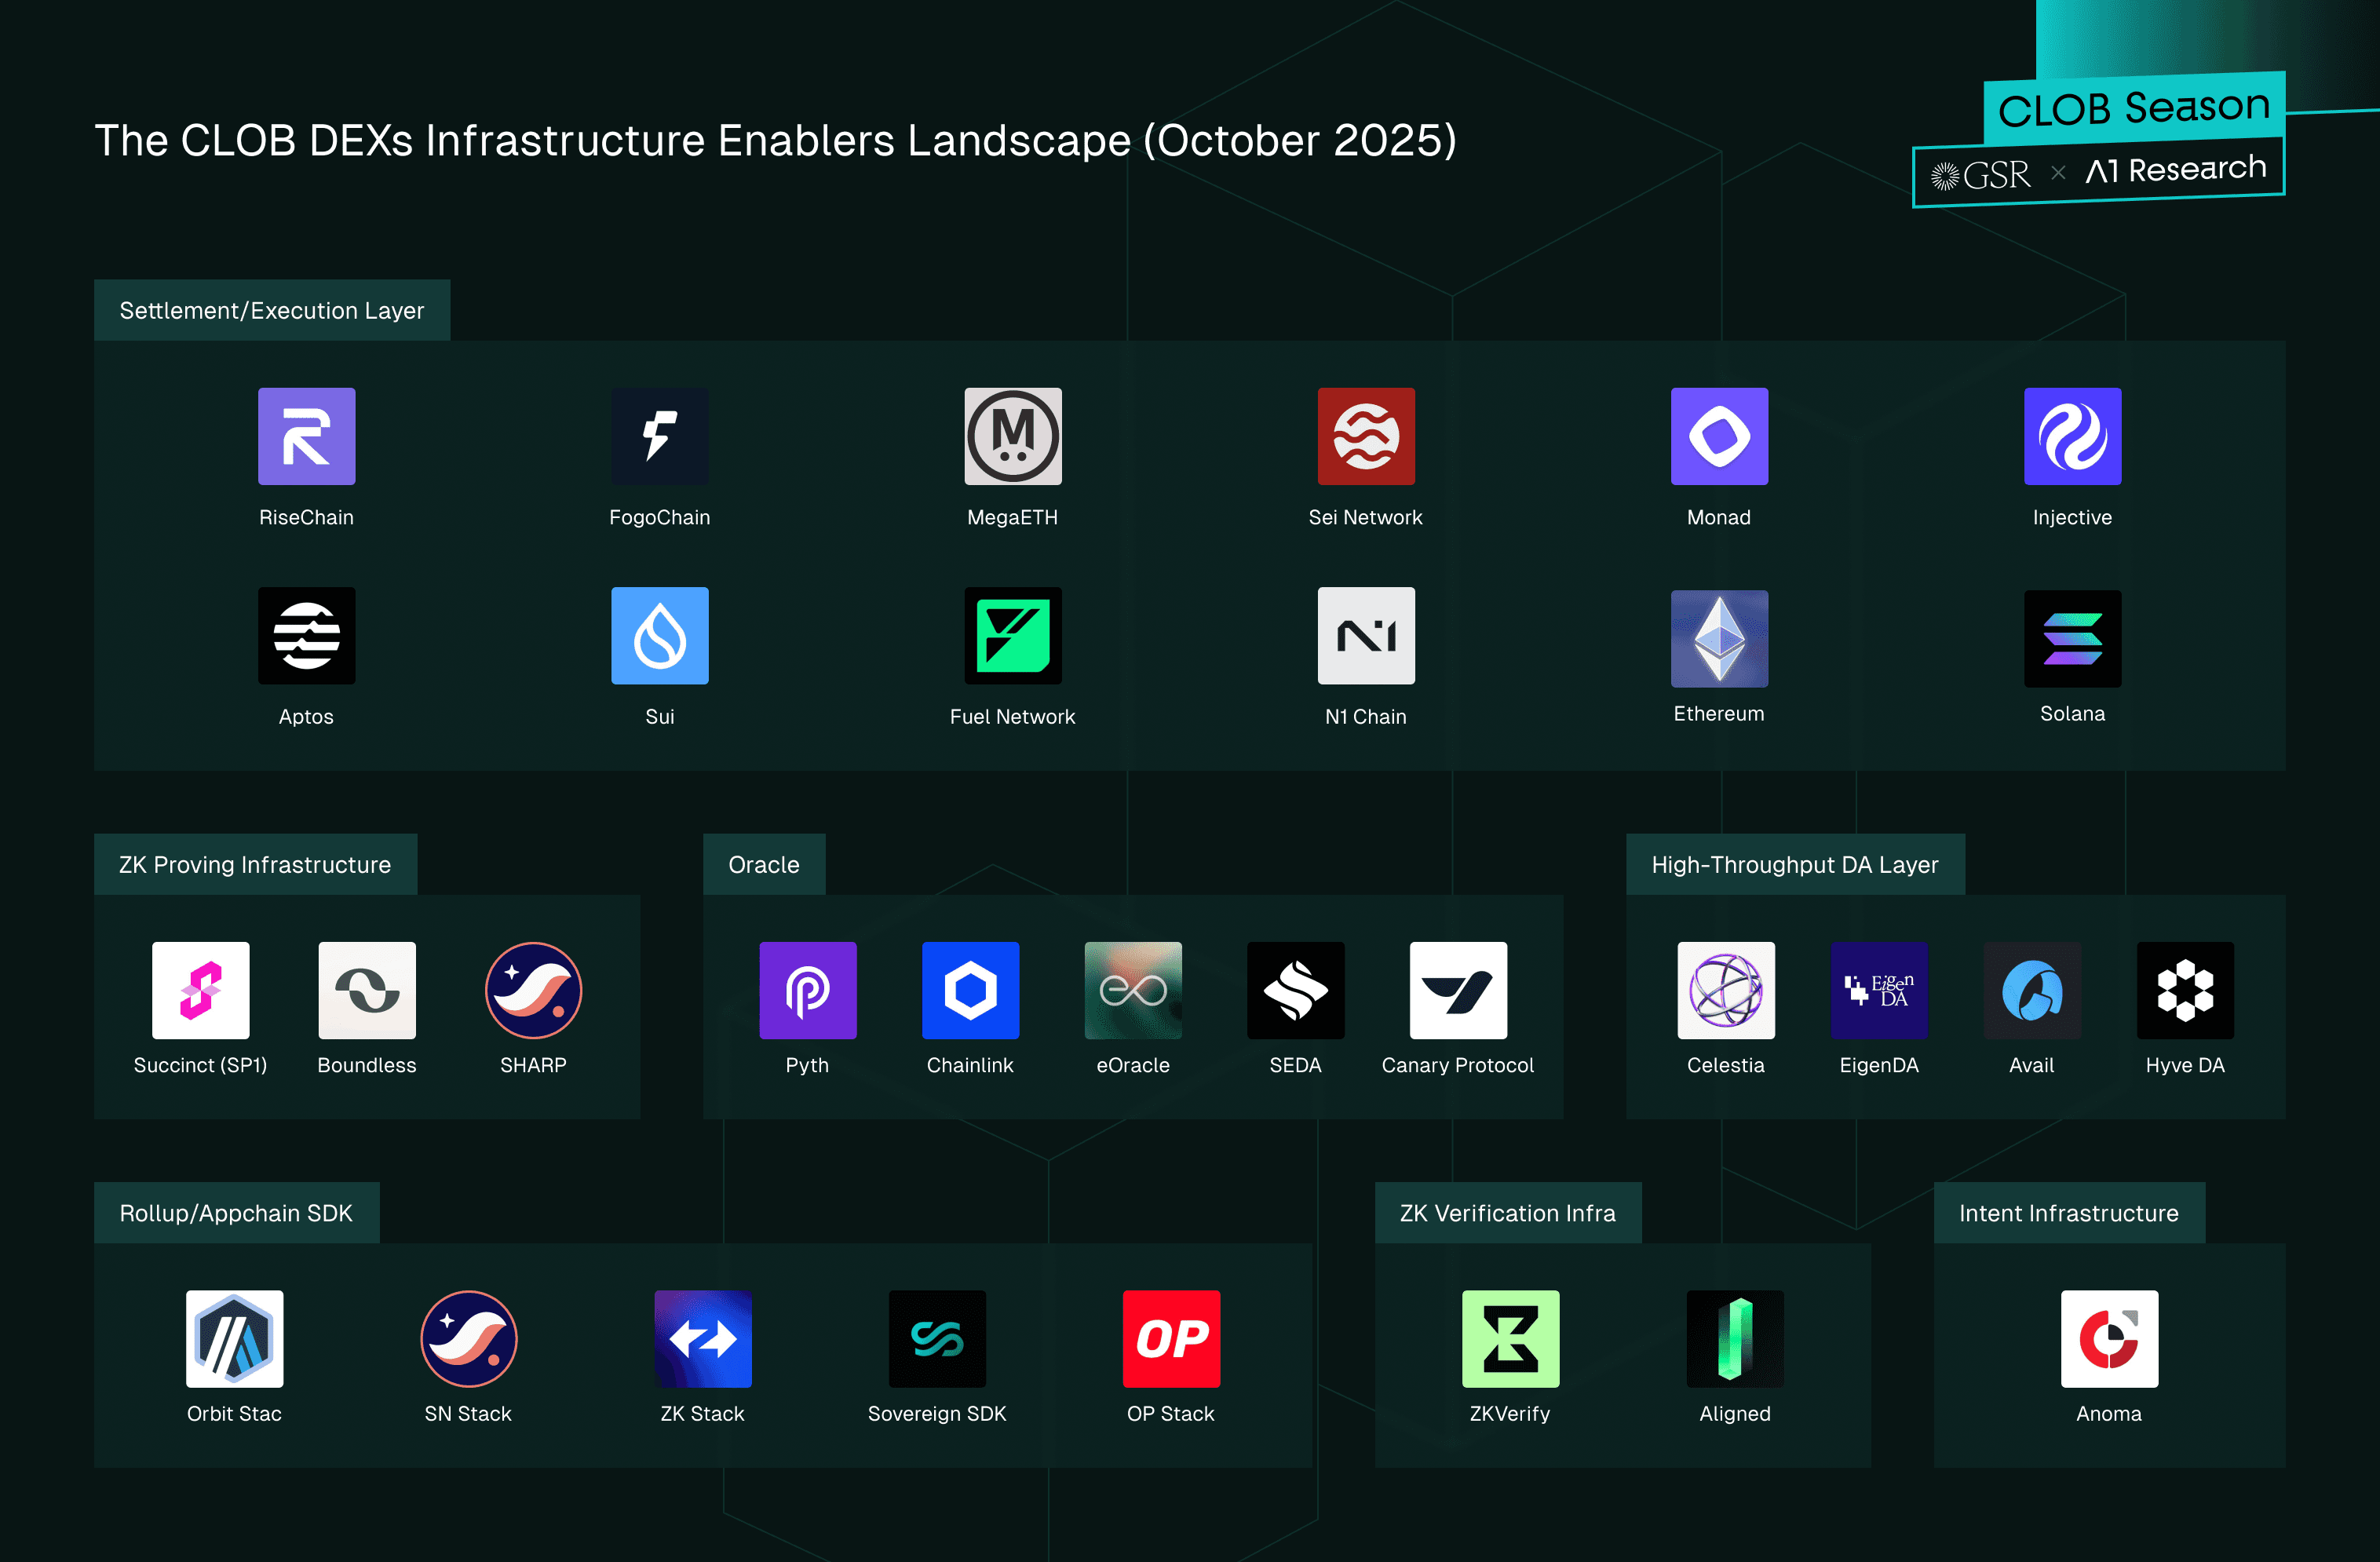Screen dimensions: 2380x1562
Task: Select the Boundless logo icon
Action: (367, 990)
